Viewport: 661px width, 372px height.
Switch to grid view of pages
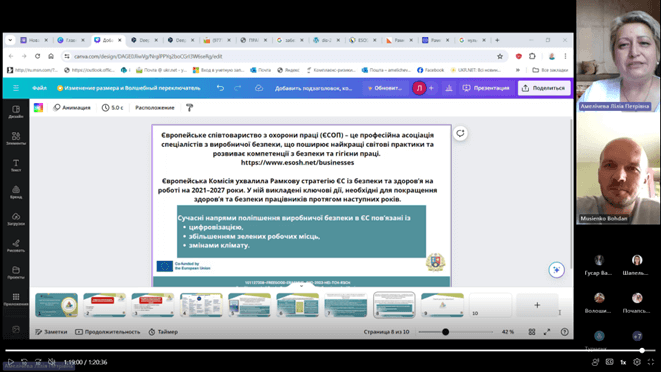[x=532, y=332]
